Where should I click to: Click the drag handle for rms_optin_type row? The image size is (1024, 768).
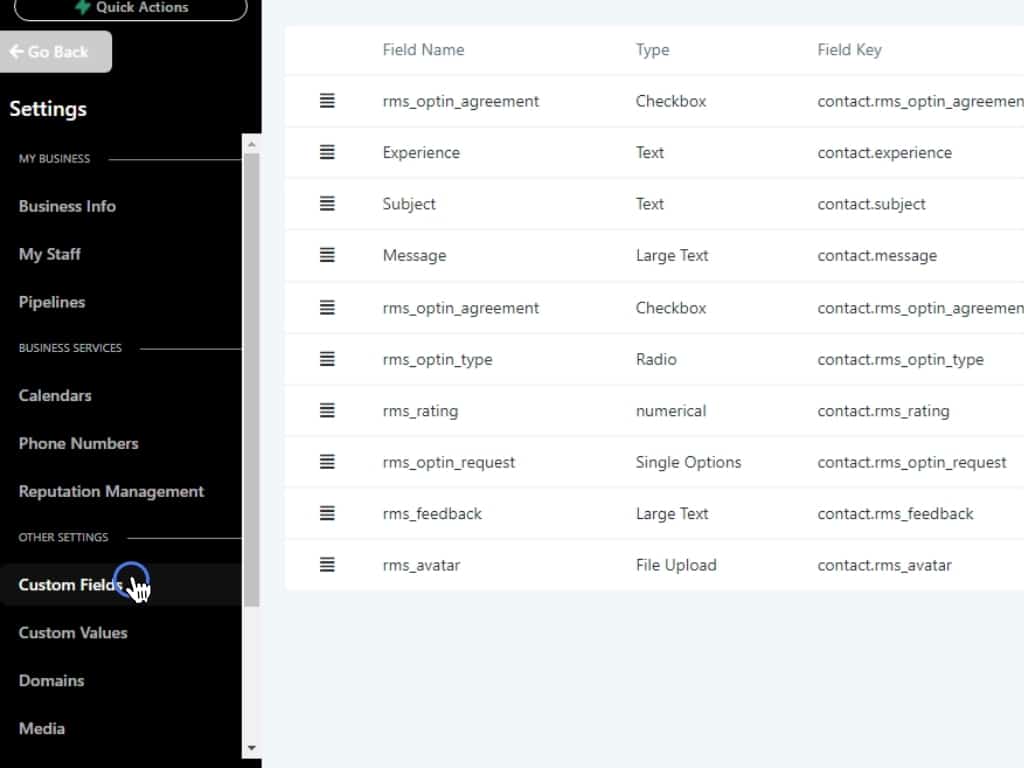tap(327, 359)
